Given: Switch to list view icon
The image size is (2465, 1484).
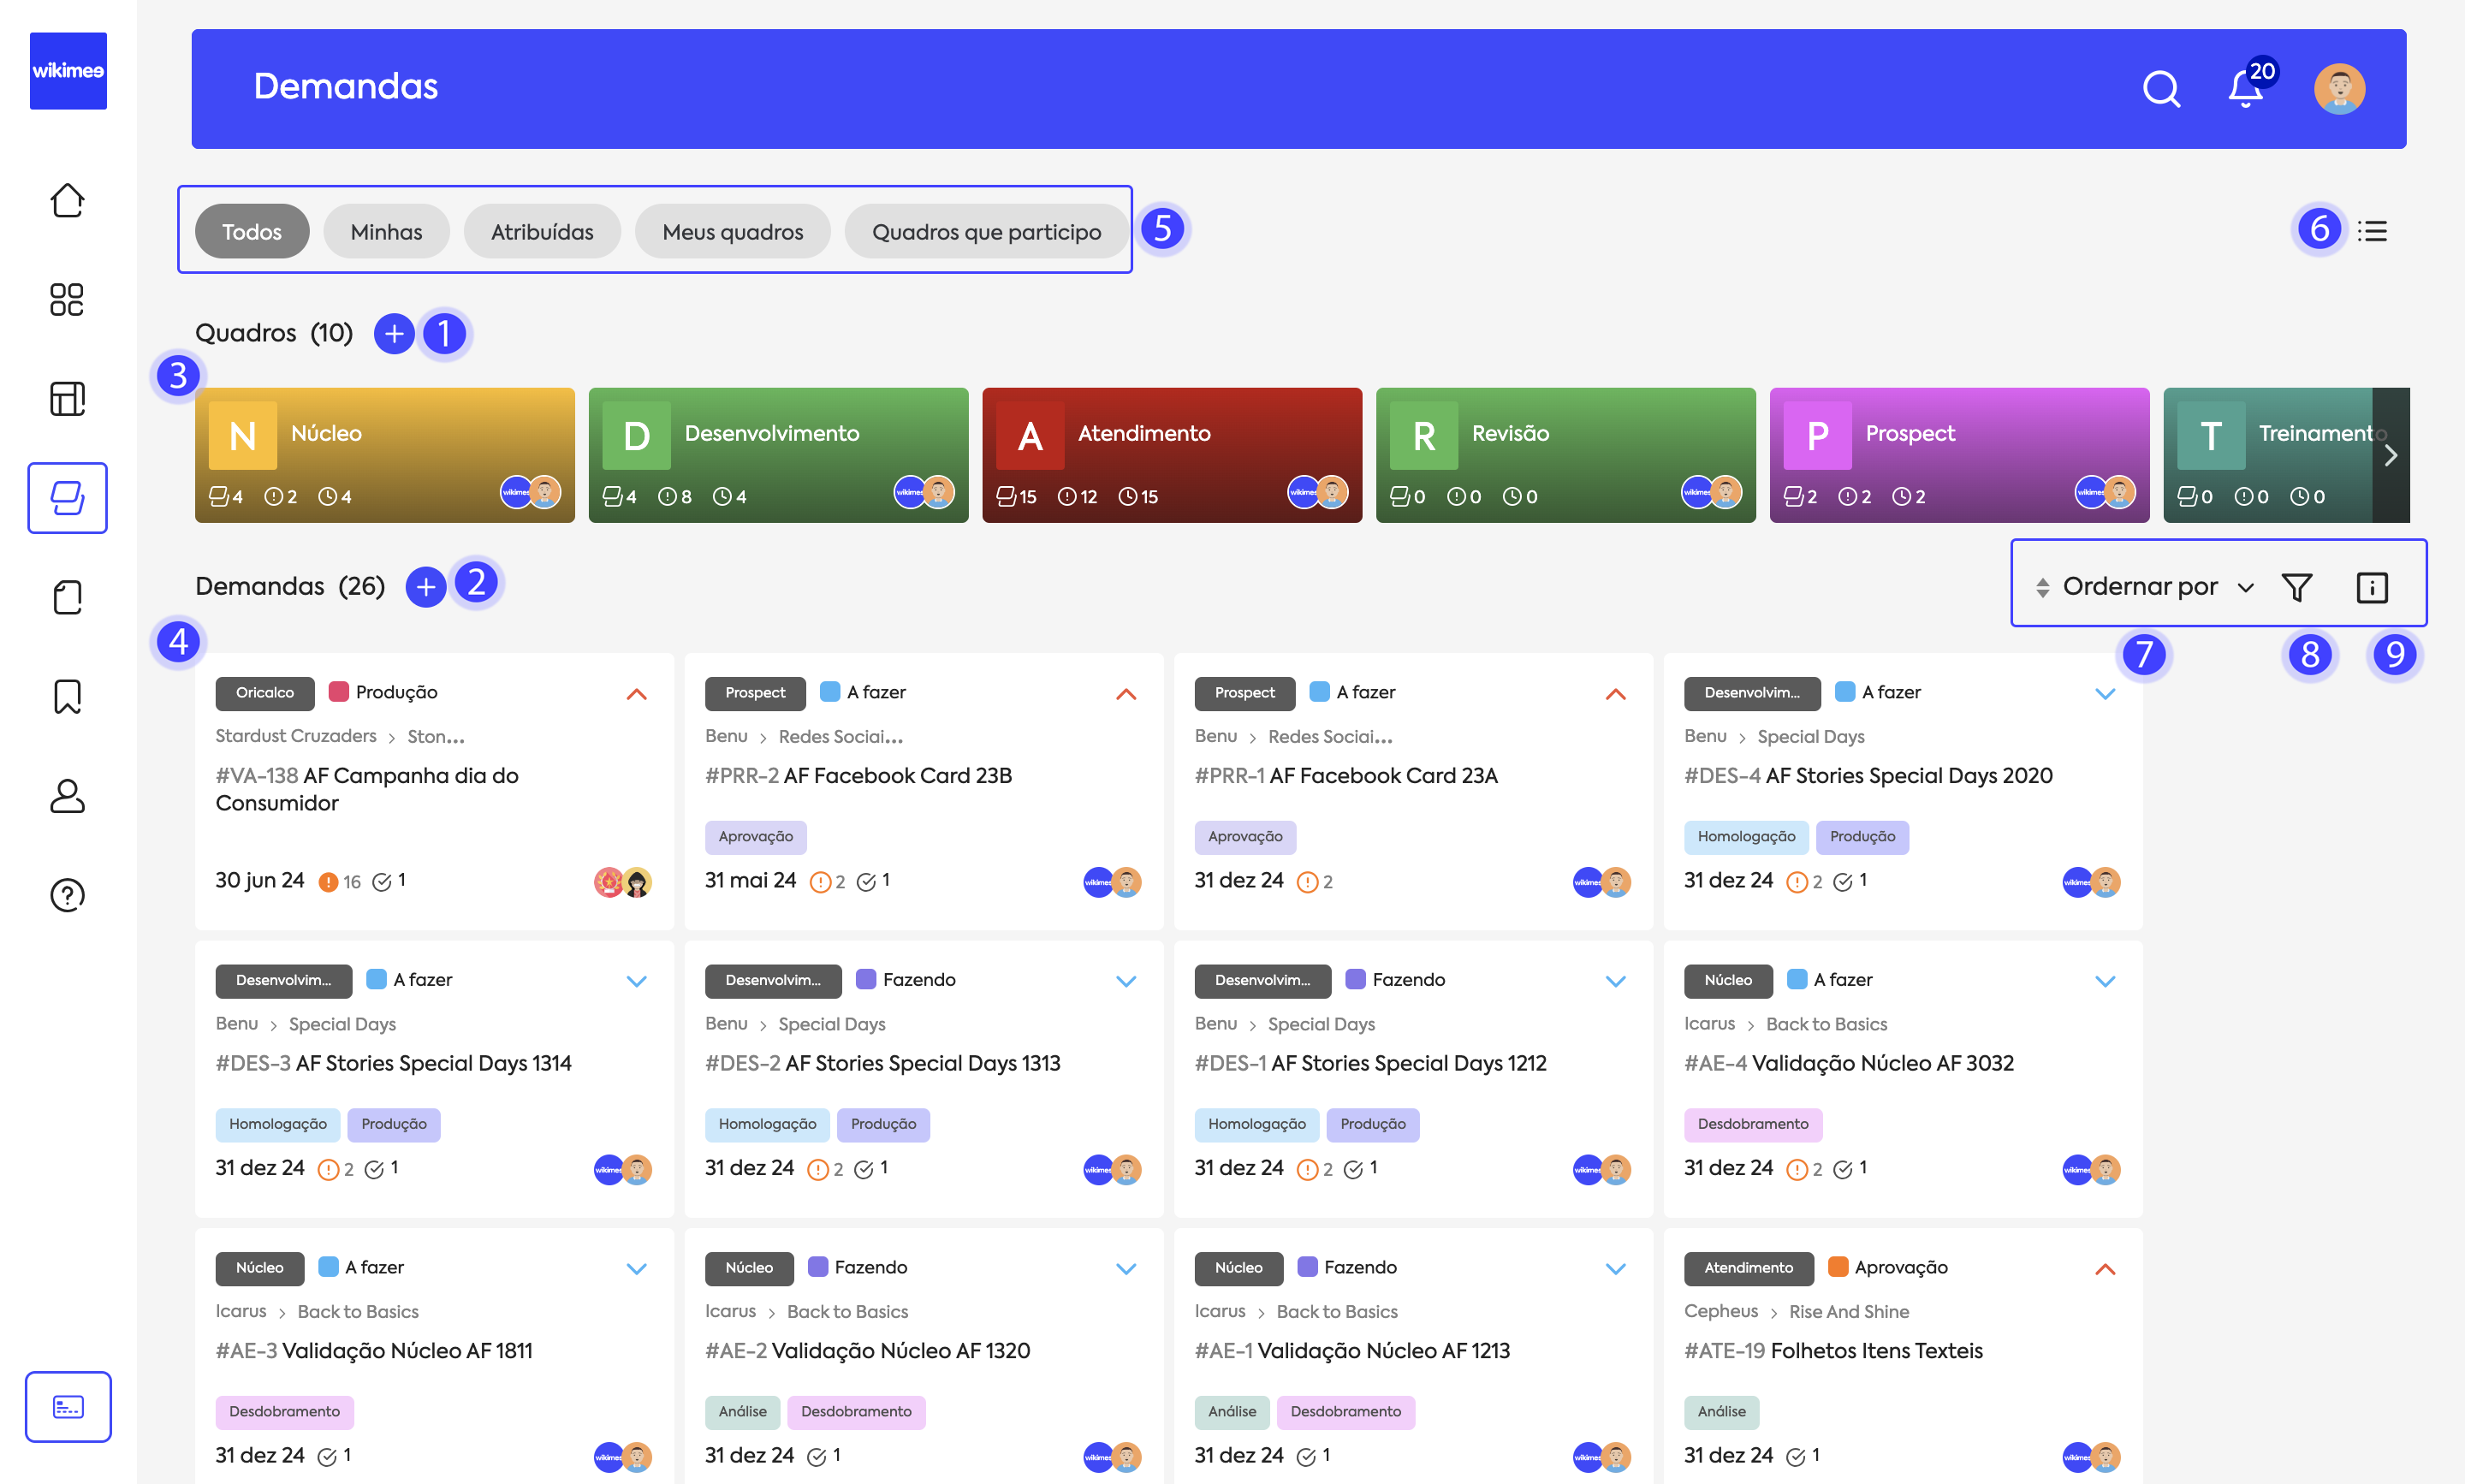Looking at the screenshot, I should (x=2371, y=231).
